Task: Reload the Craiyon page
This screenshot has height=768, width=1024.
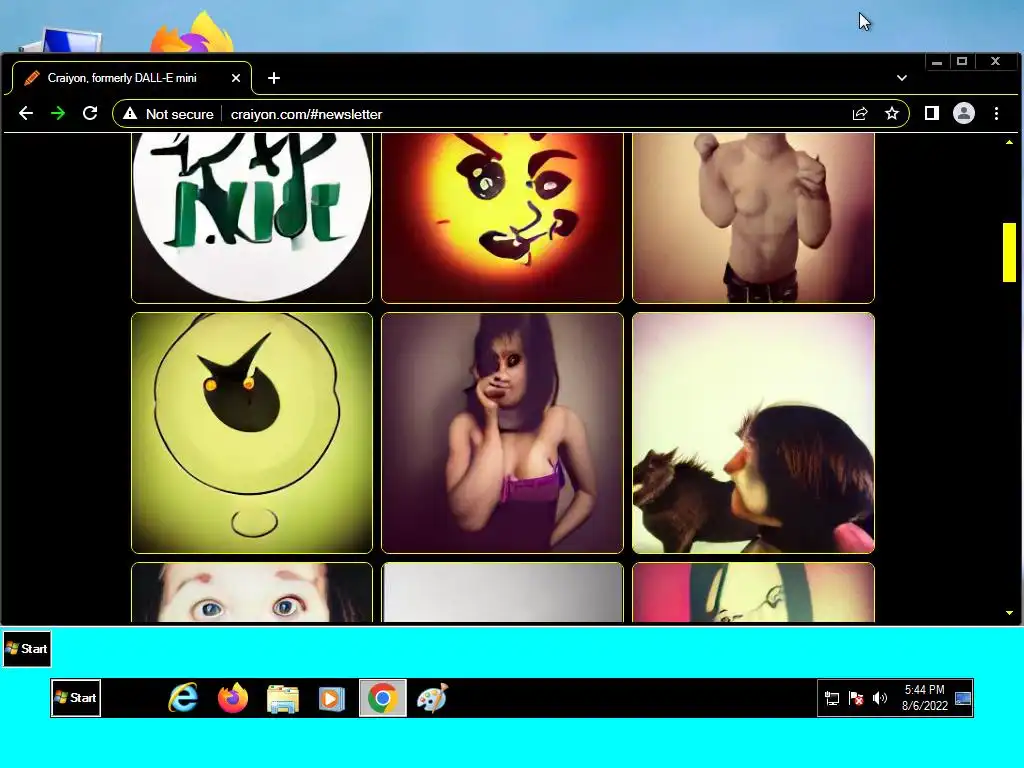Action: [90, 114]
